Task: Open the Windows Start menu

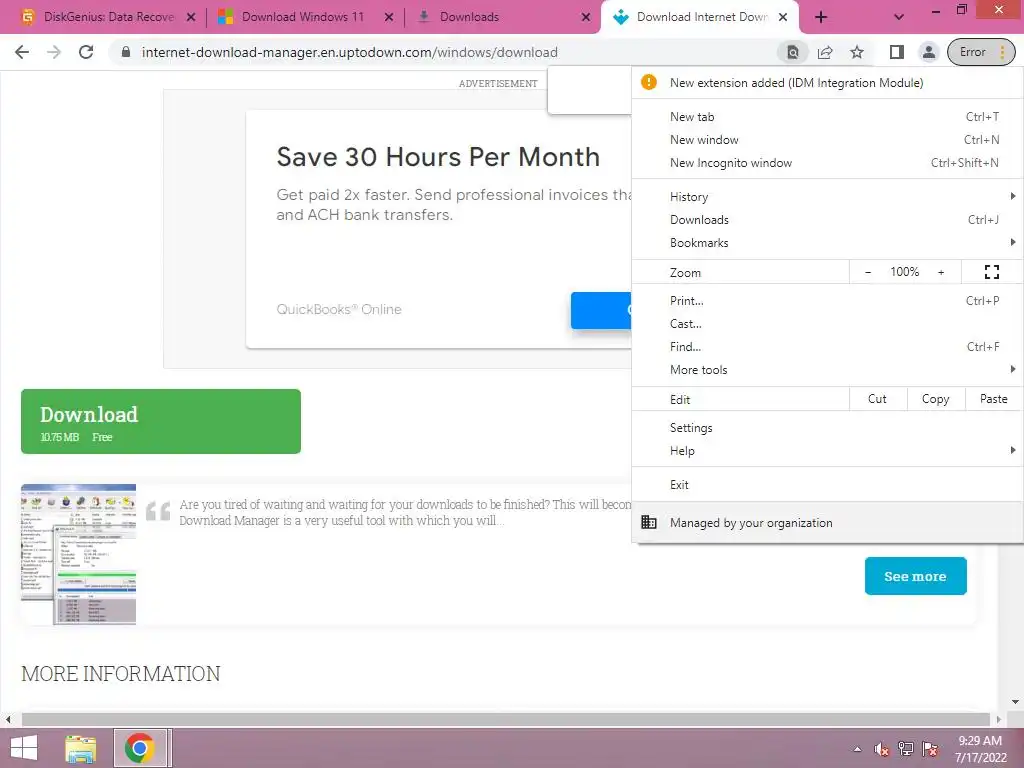Action: click(24, 748)
